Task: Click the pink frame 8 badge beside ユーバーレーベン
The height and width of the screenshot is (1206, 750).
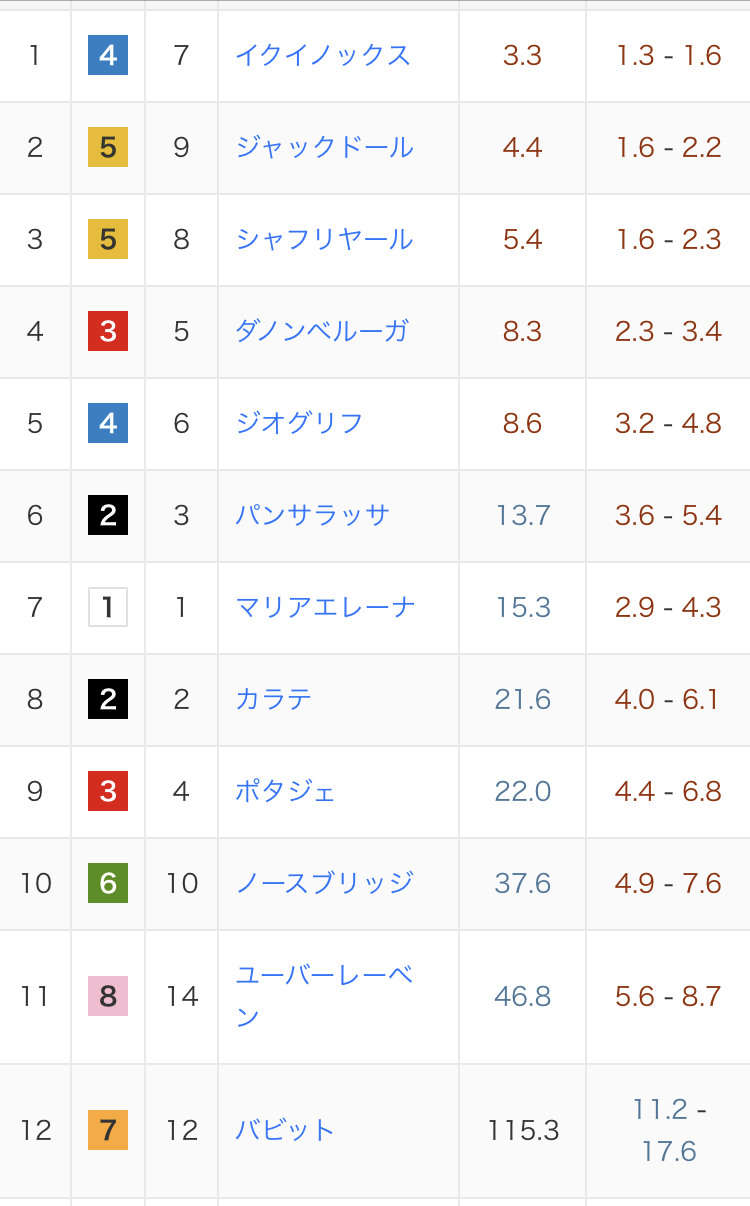Action: [108, 996]
